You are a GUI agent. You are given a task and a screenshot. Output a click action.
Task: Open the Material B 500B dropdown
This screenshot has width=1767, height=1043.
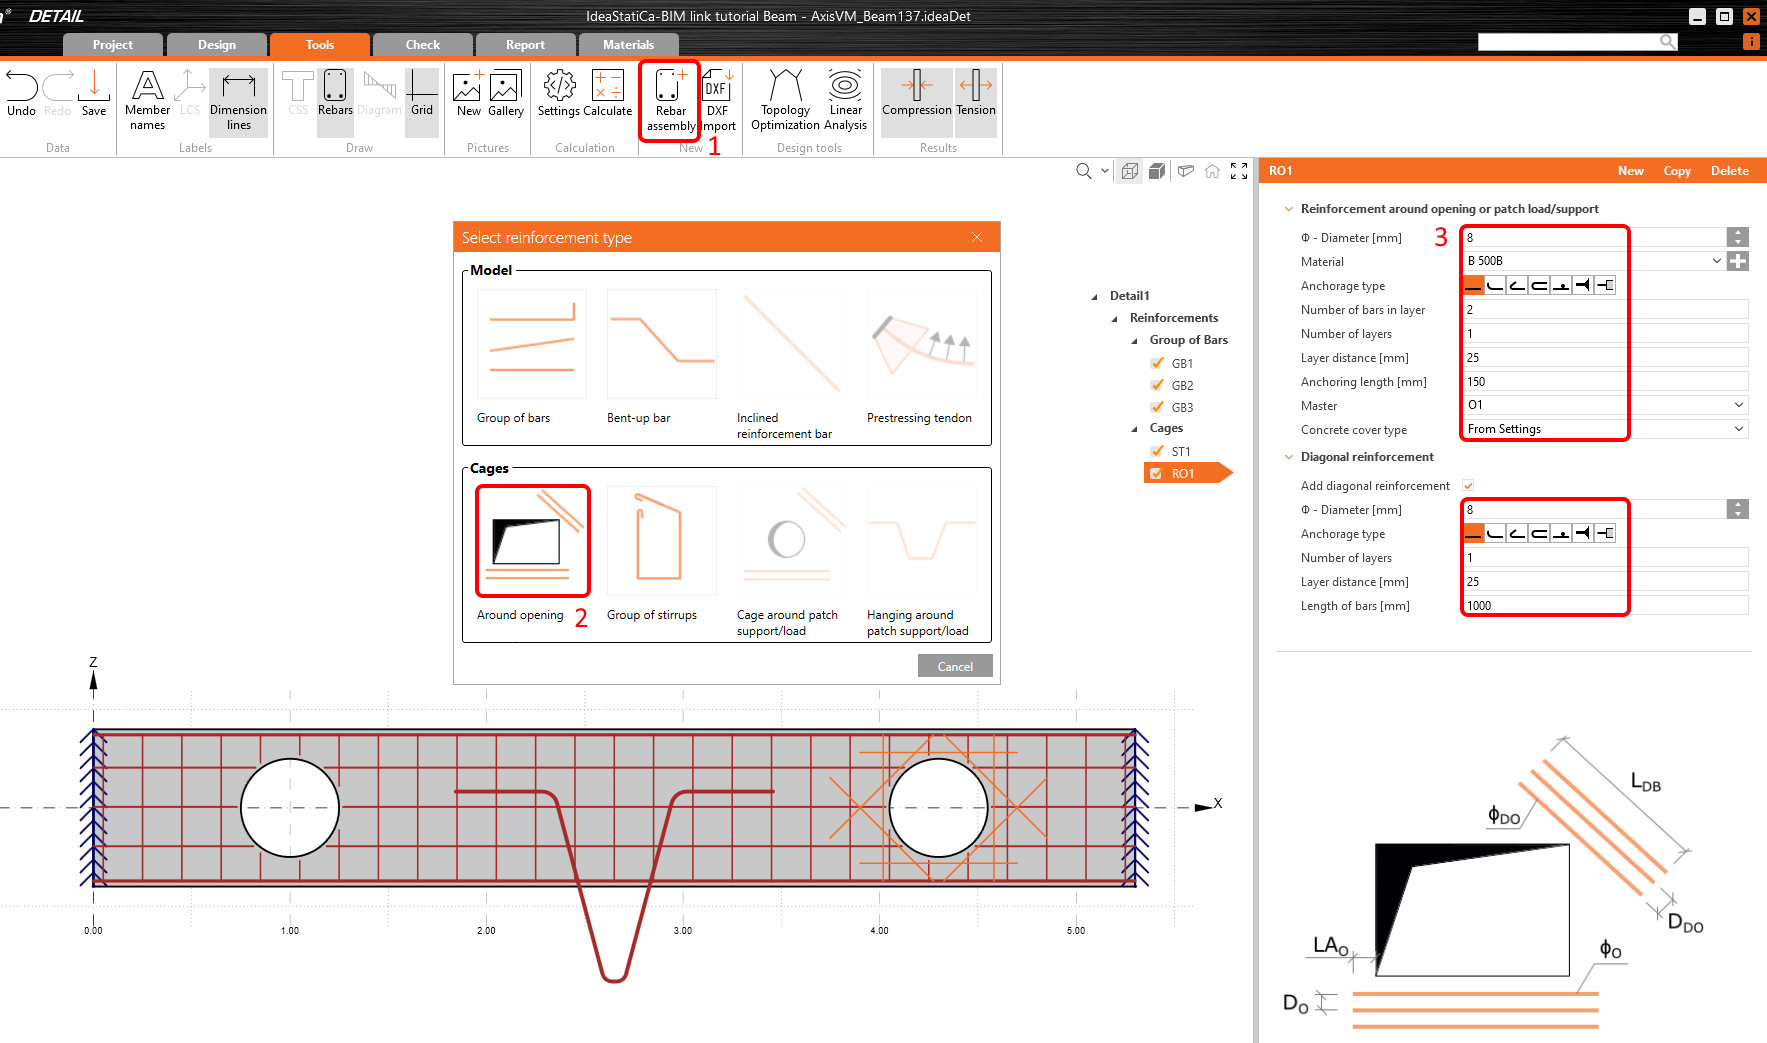coord(1716,261)
